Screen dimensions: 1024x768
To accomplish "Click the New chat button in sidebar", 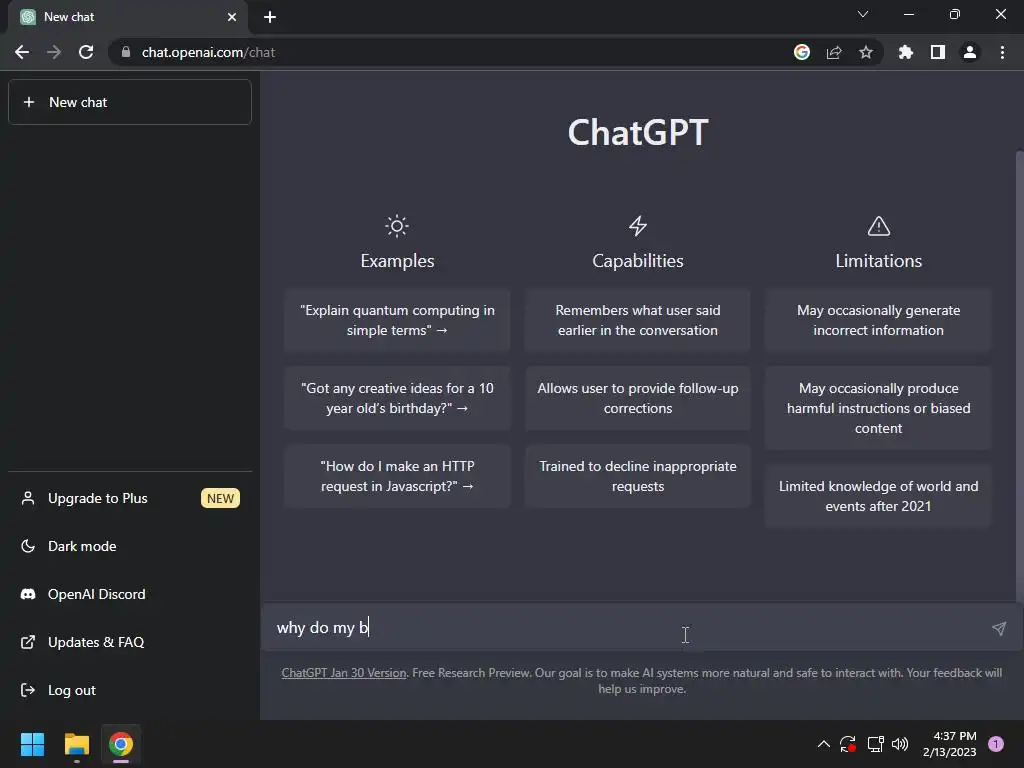I will pos(129,102).
